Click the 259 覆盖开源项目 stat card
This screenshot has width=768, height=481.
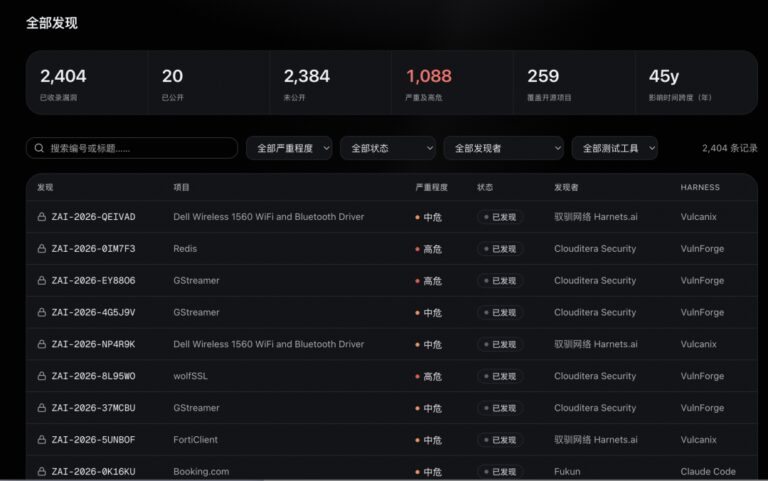[574, 83]
